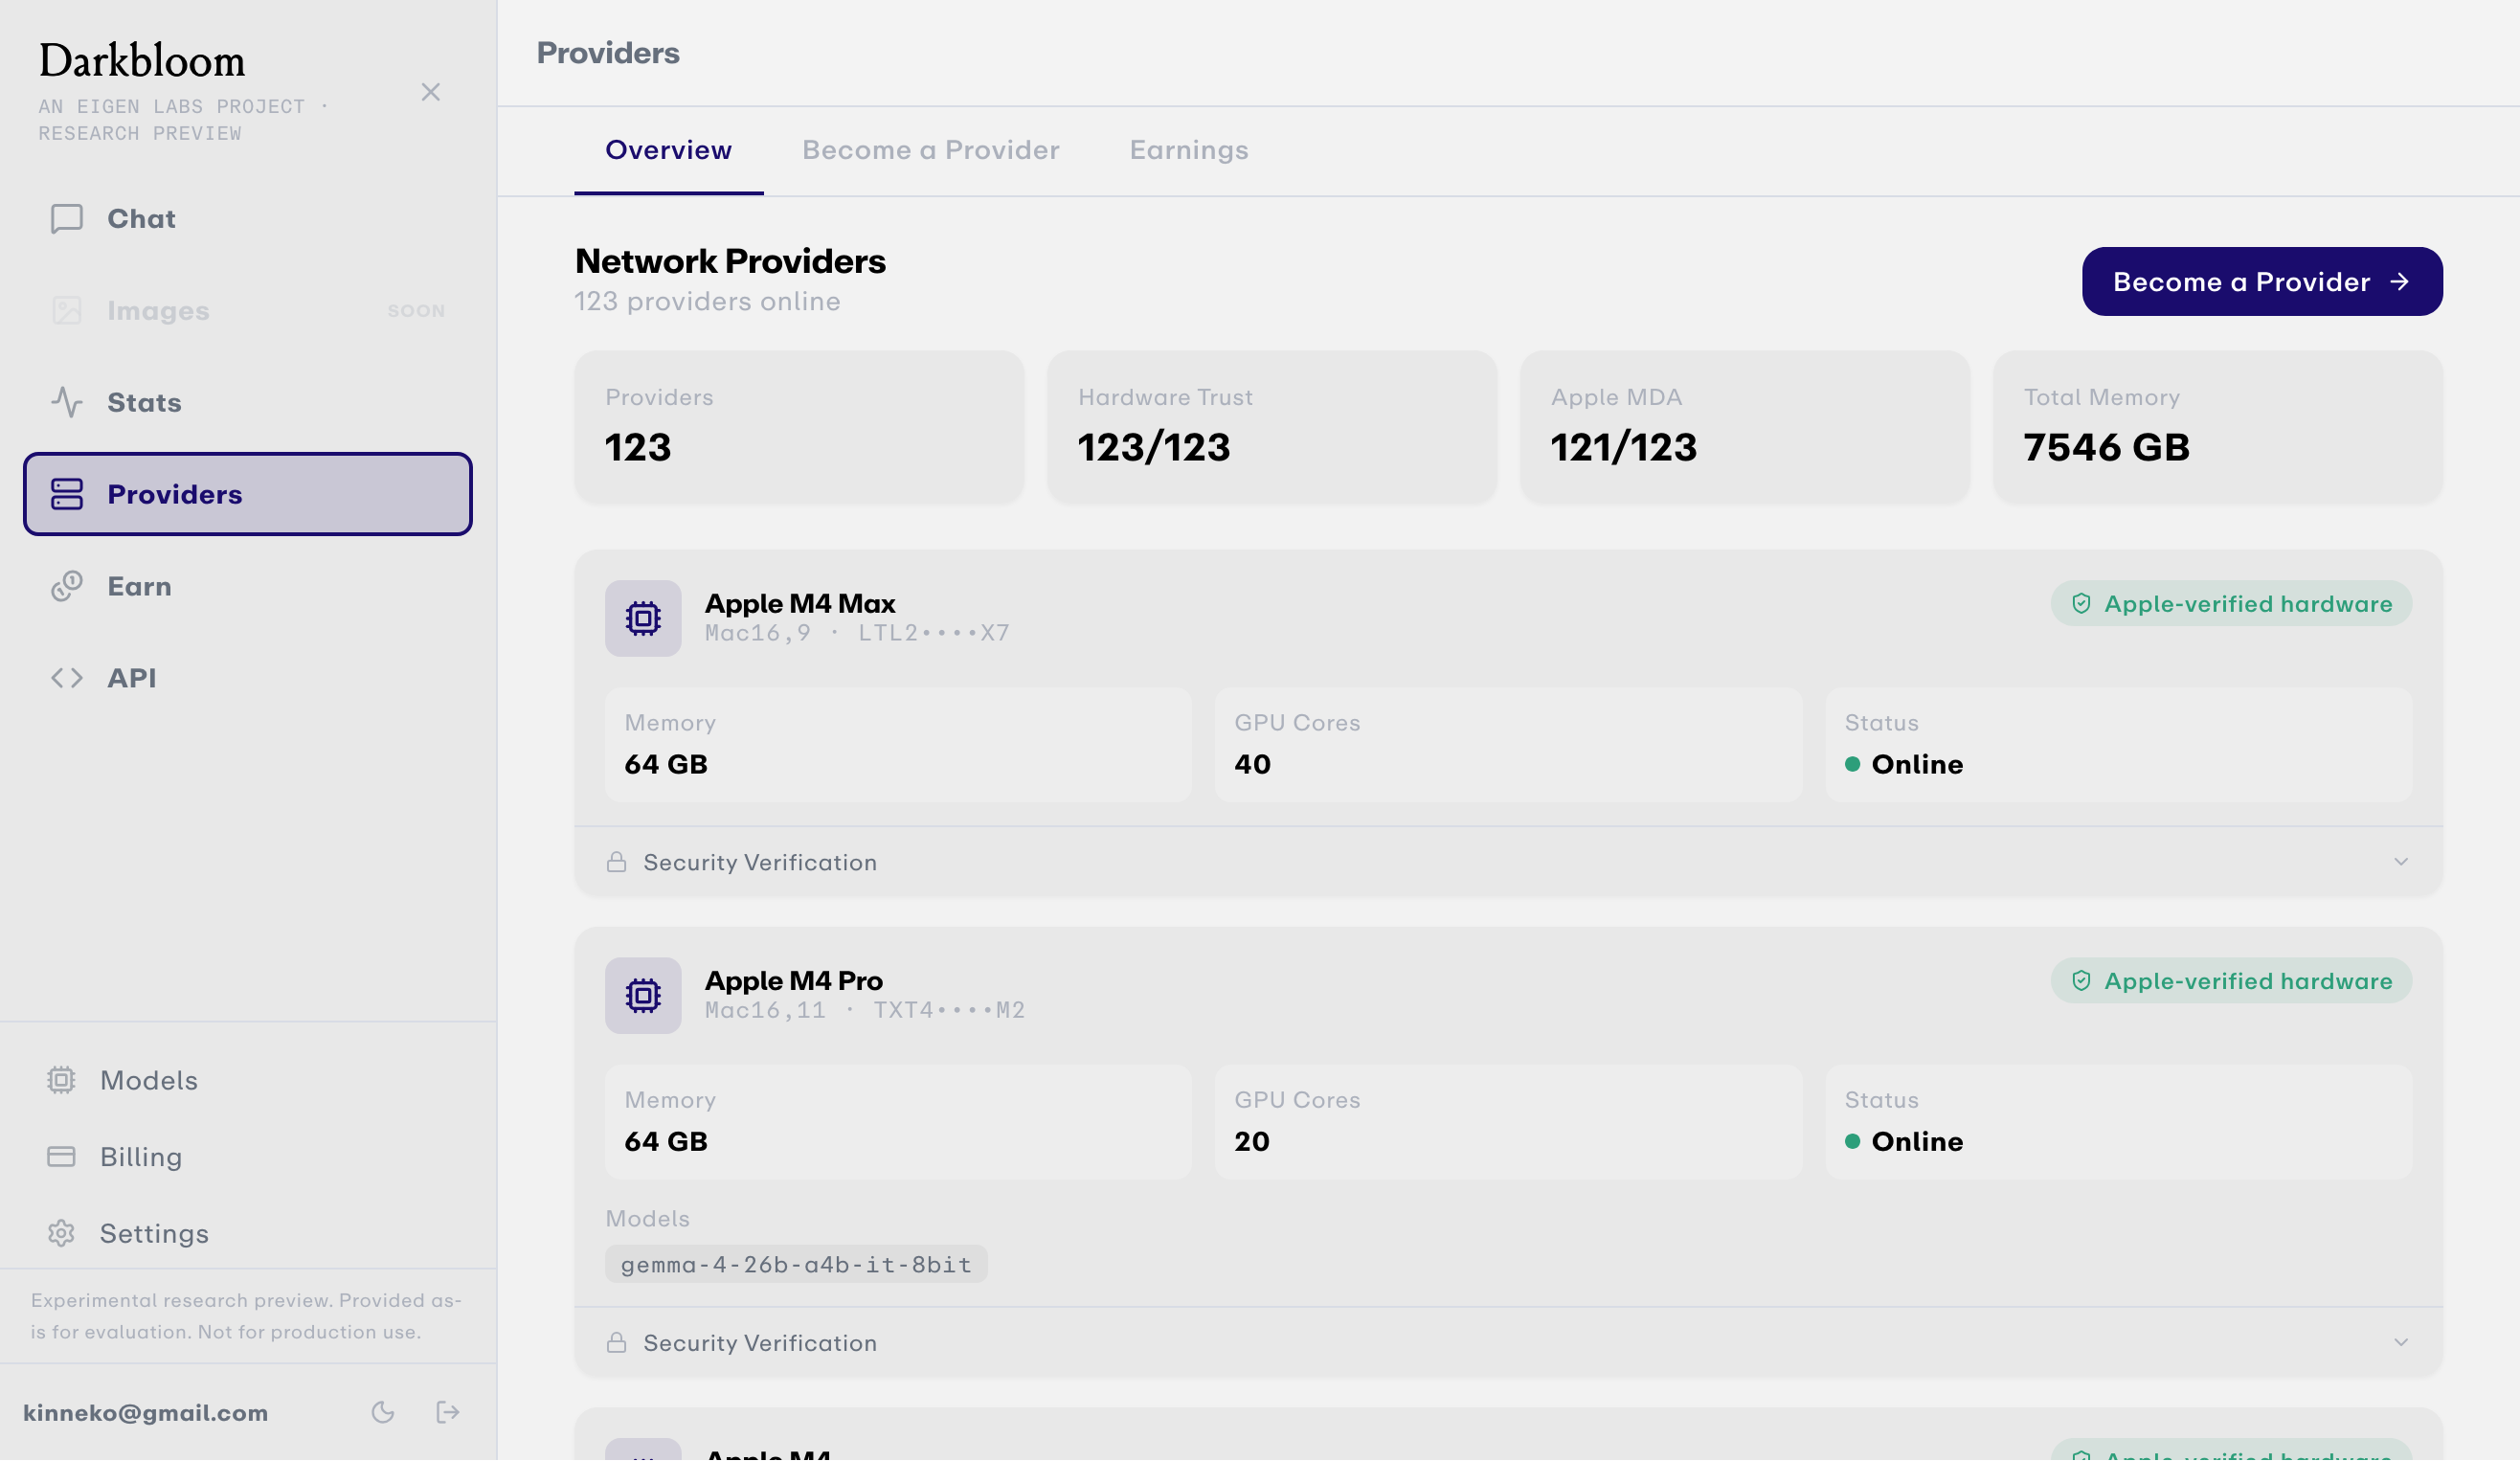Expand Security Verification chevron for Apple M4 Pro
The image size is (2520, 1461).
point(2402,1343)
